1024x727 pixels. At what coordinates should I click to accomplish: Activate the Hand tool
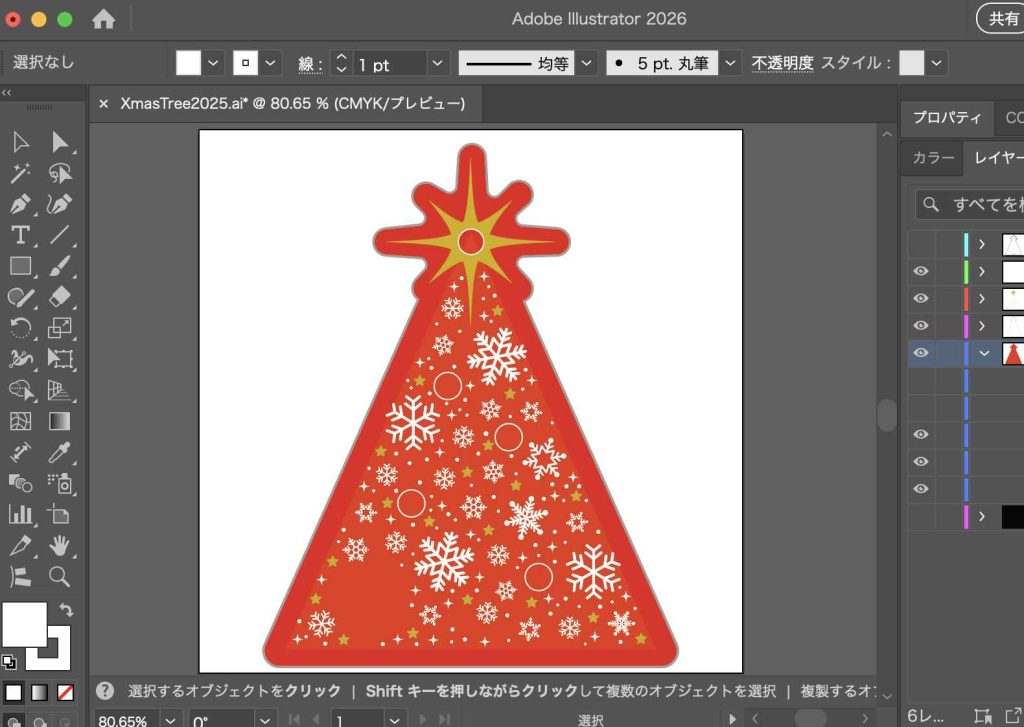click(x=60, y=545)
